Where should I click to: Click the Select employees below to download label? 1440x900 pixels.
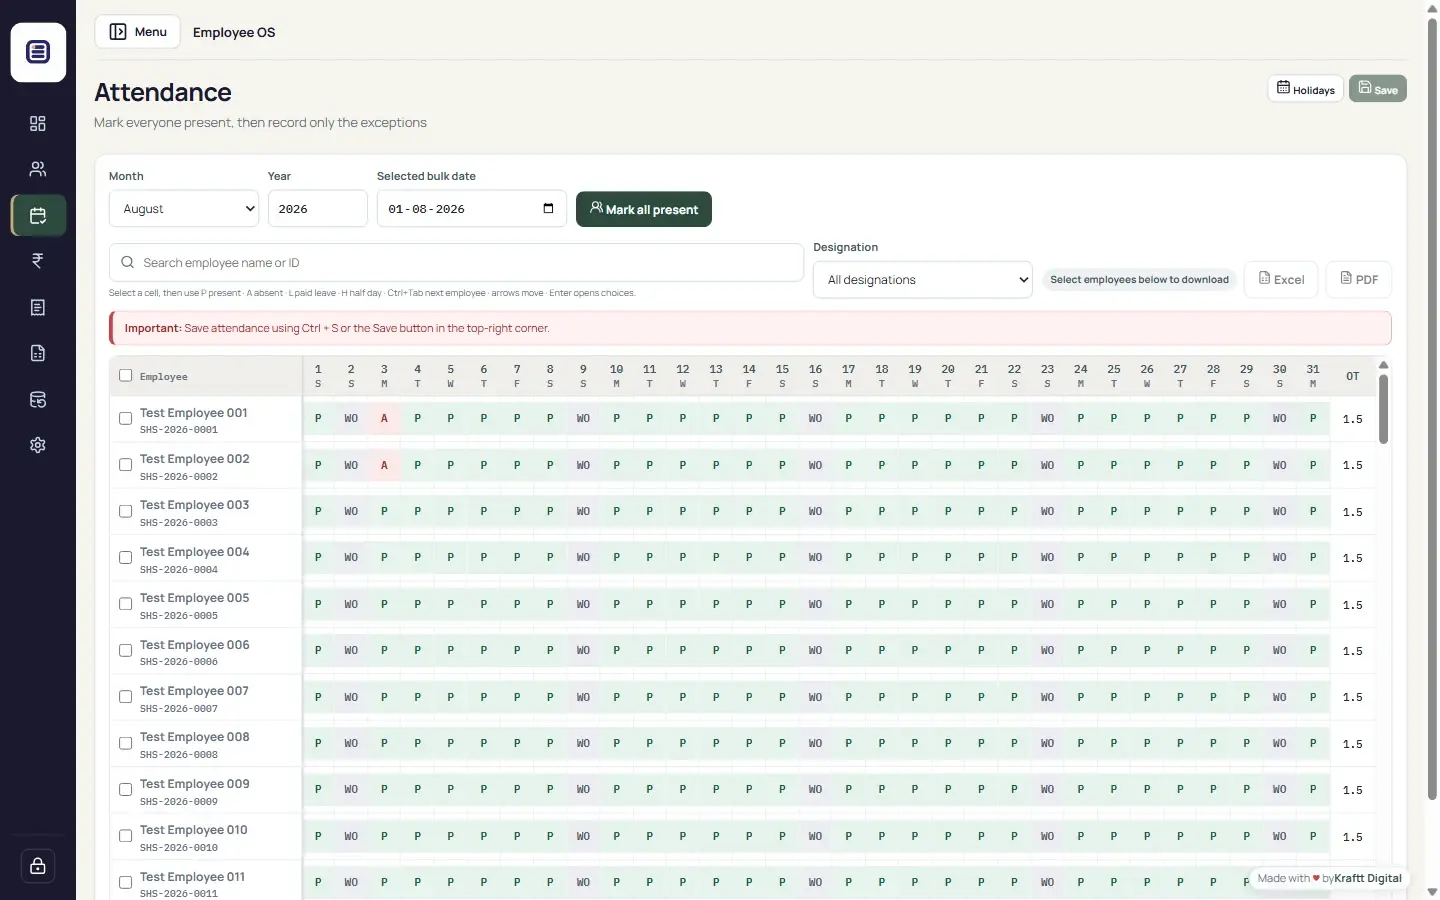1139,280
